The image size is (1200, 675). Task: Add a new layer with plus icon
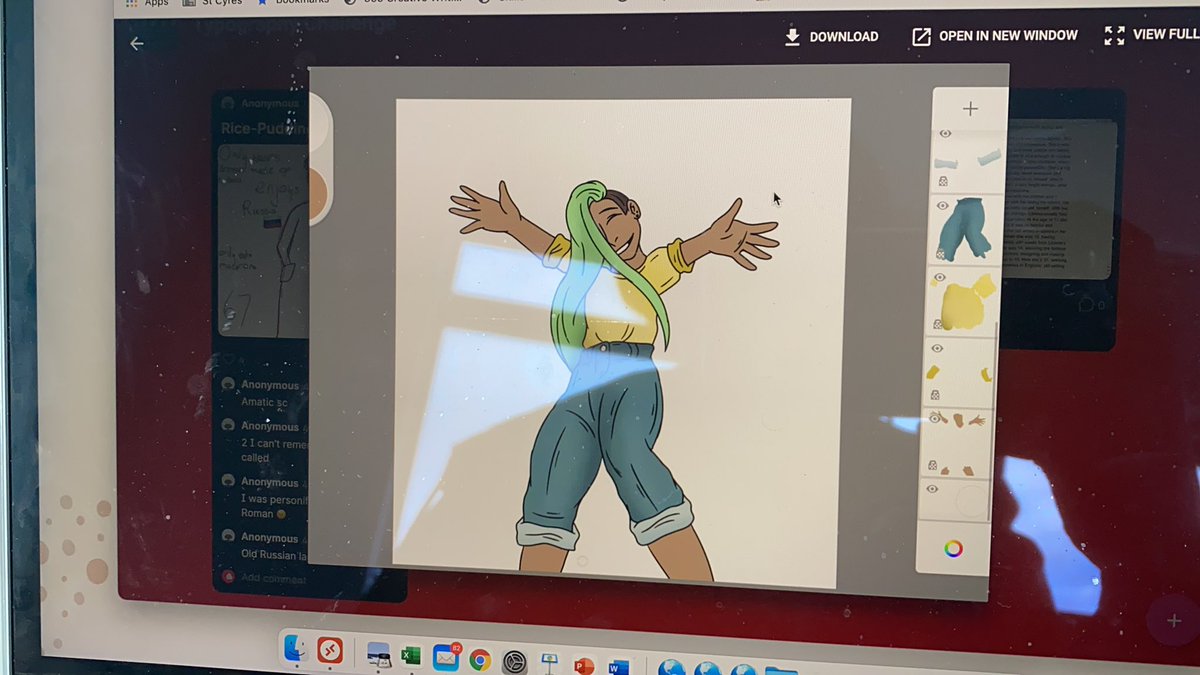point(970,108)
